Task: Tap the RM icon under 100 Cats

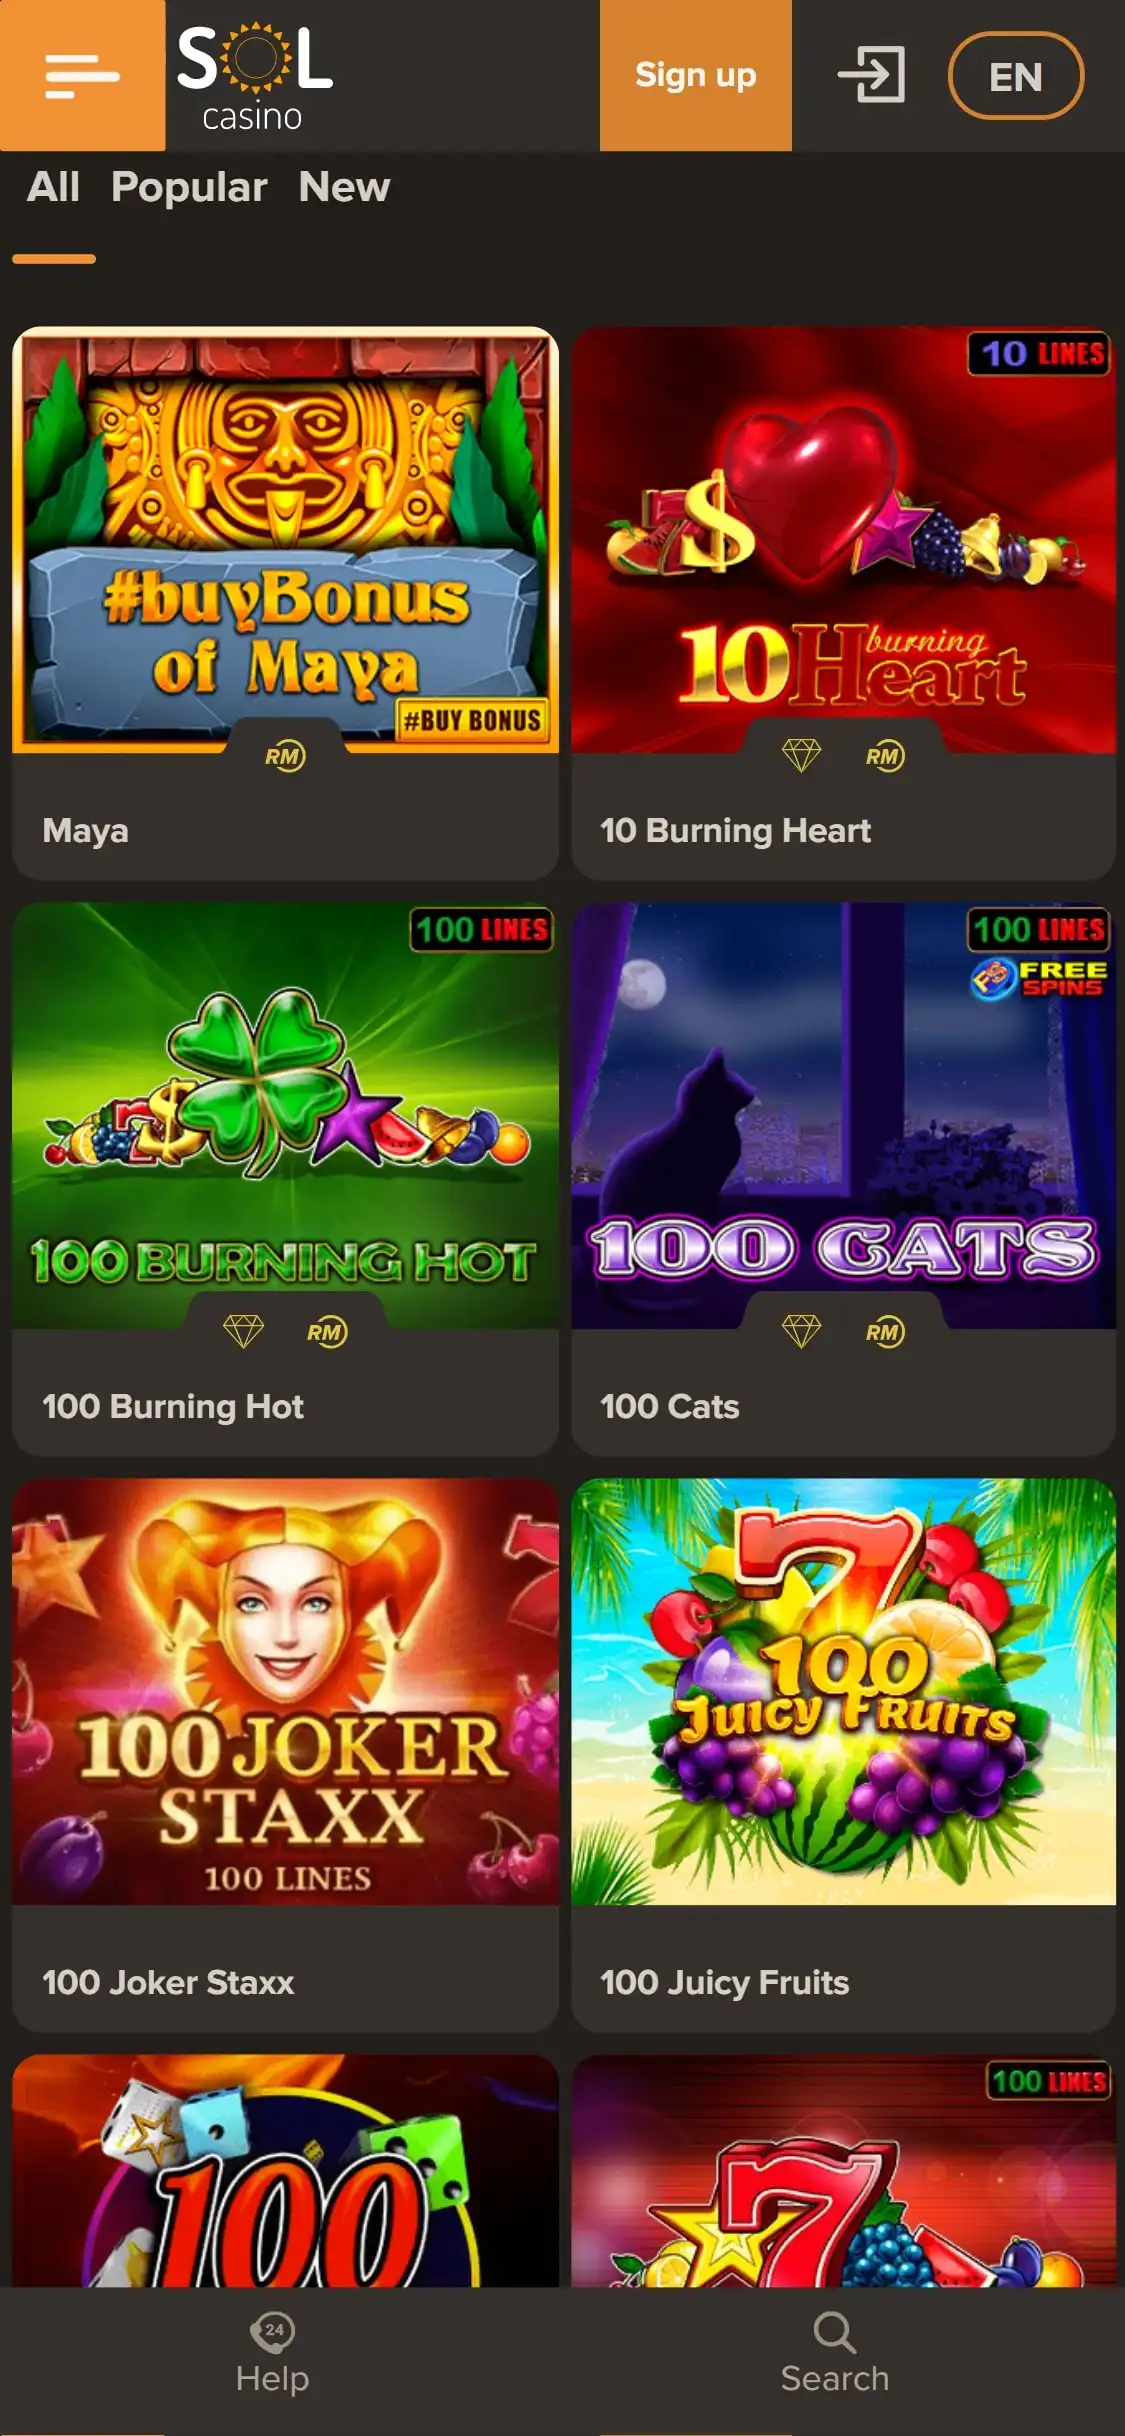Action: pos(885,1332)
